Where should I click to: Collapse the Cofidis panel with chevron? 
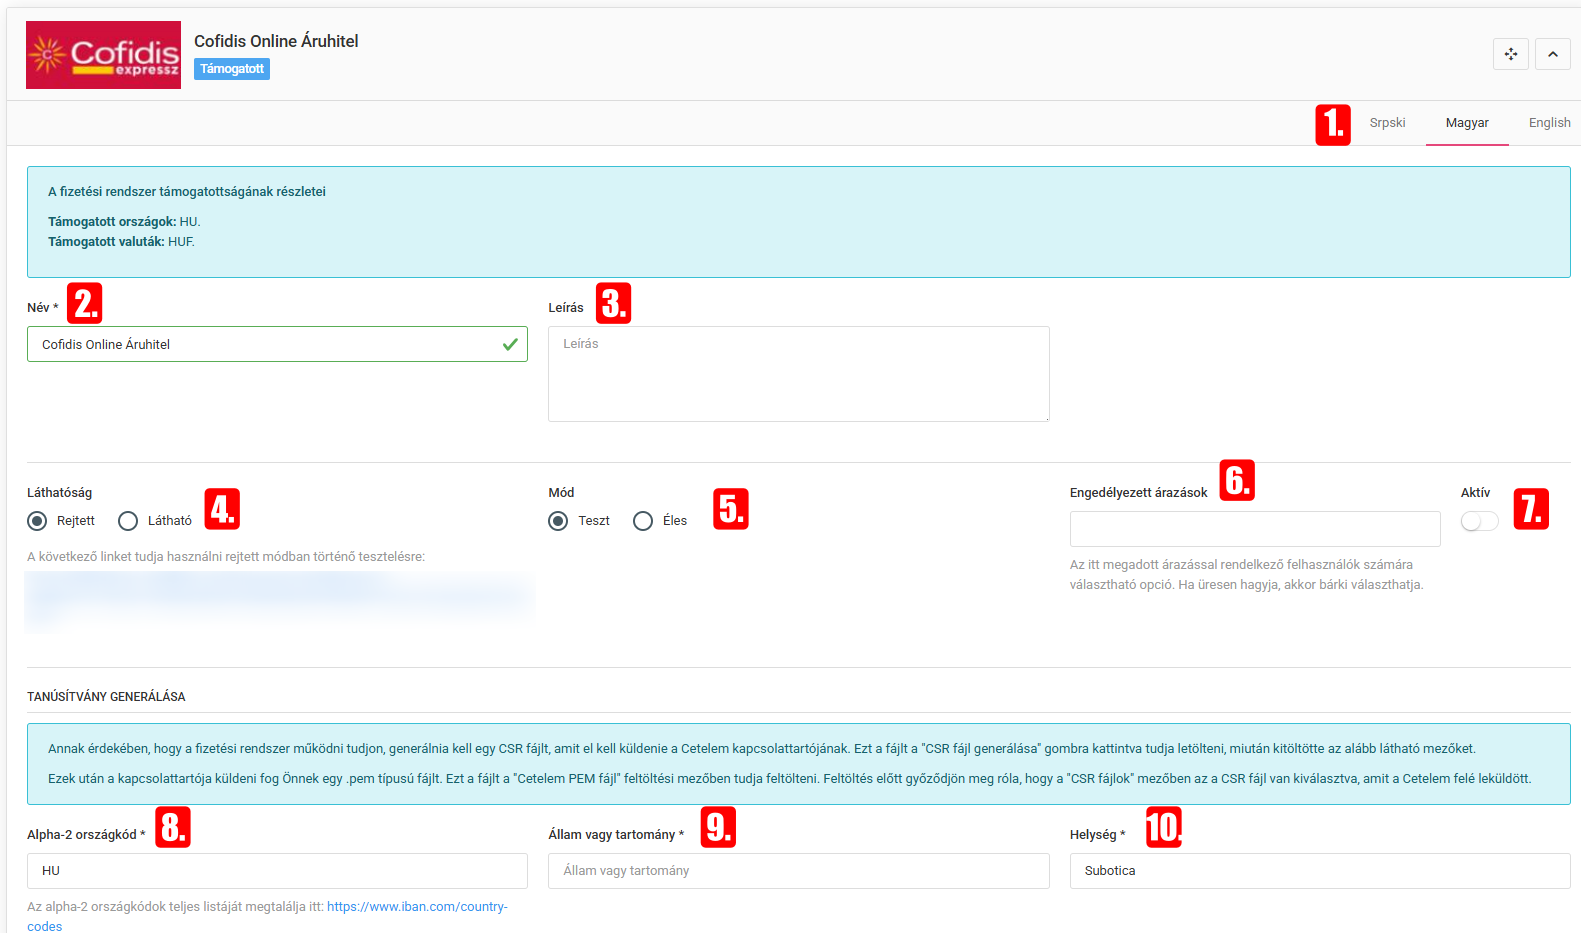point(1552,54)
